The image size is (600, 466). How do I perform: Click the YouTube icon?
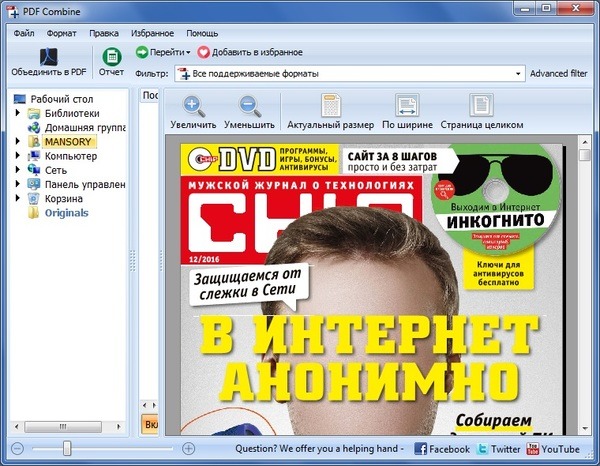point(532,449)
